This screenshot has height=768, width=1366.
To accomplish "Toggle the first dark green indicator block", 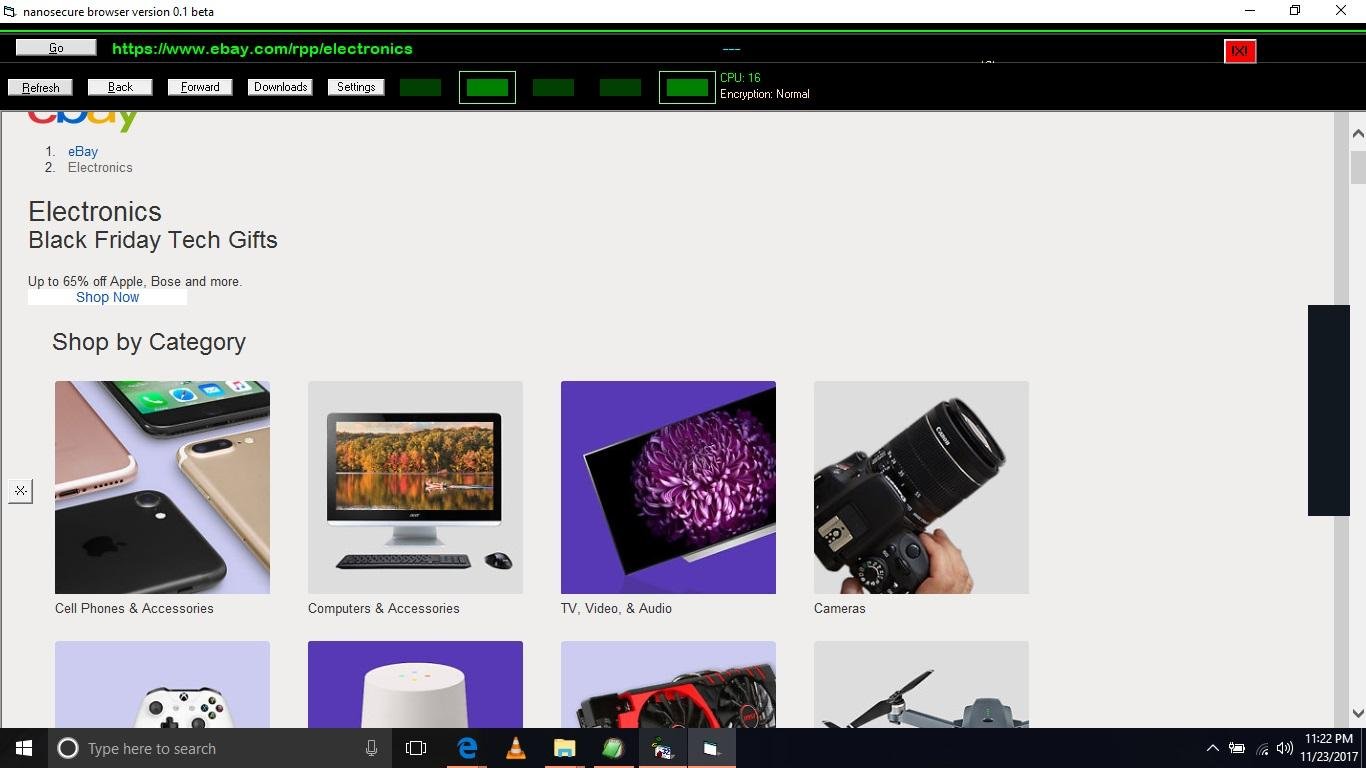I will point(420,87).
